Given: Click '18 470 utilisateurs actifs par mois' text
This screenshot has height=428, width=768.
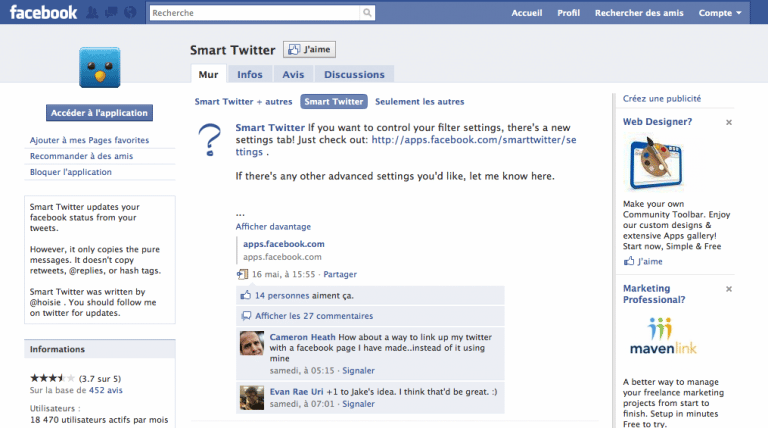Looking at the screenshot, I should (99, 420).
